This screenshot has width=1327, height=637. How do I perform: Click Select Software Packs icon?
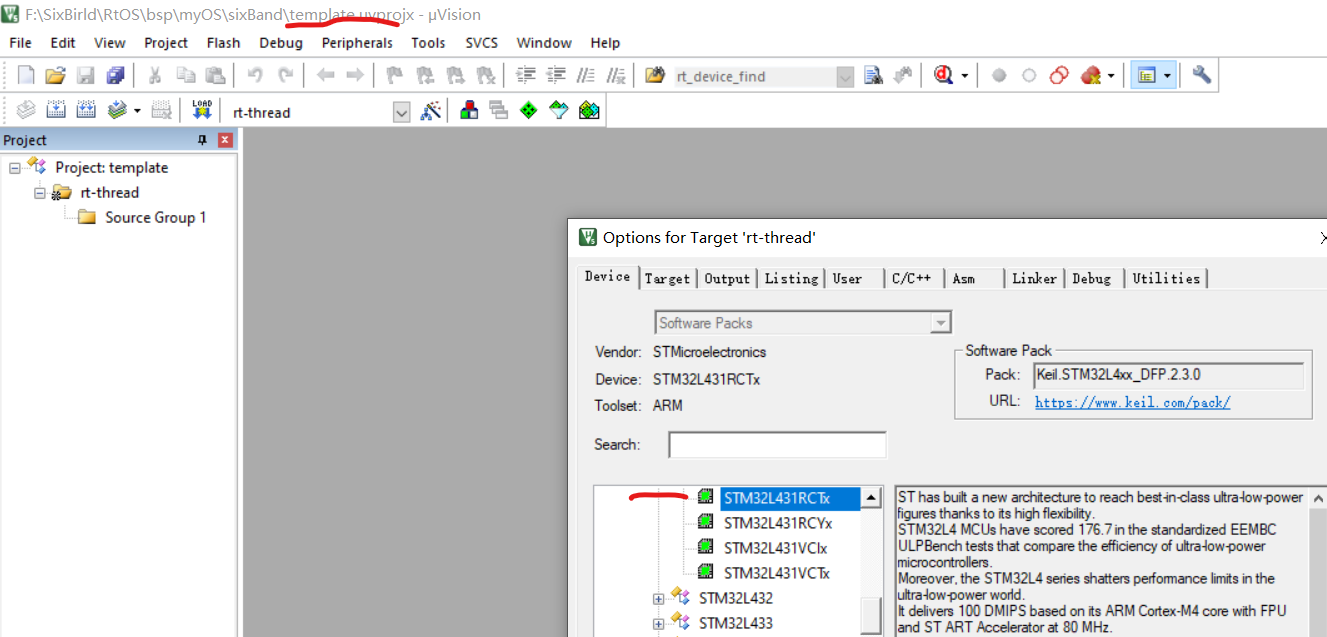tap(559, 111)
